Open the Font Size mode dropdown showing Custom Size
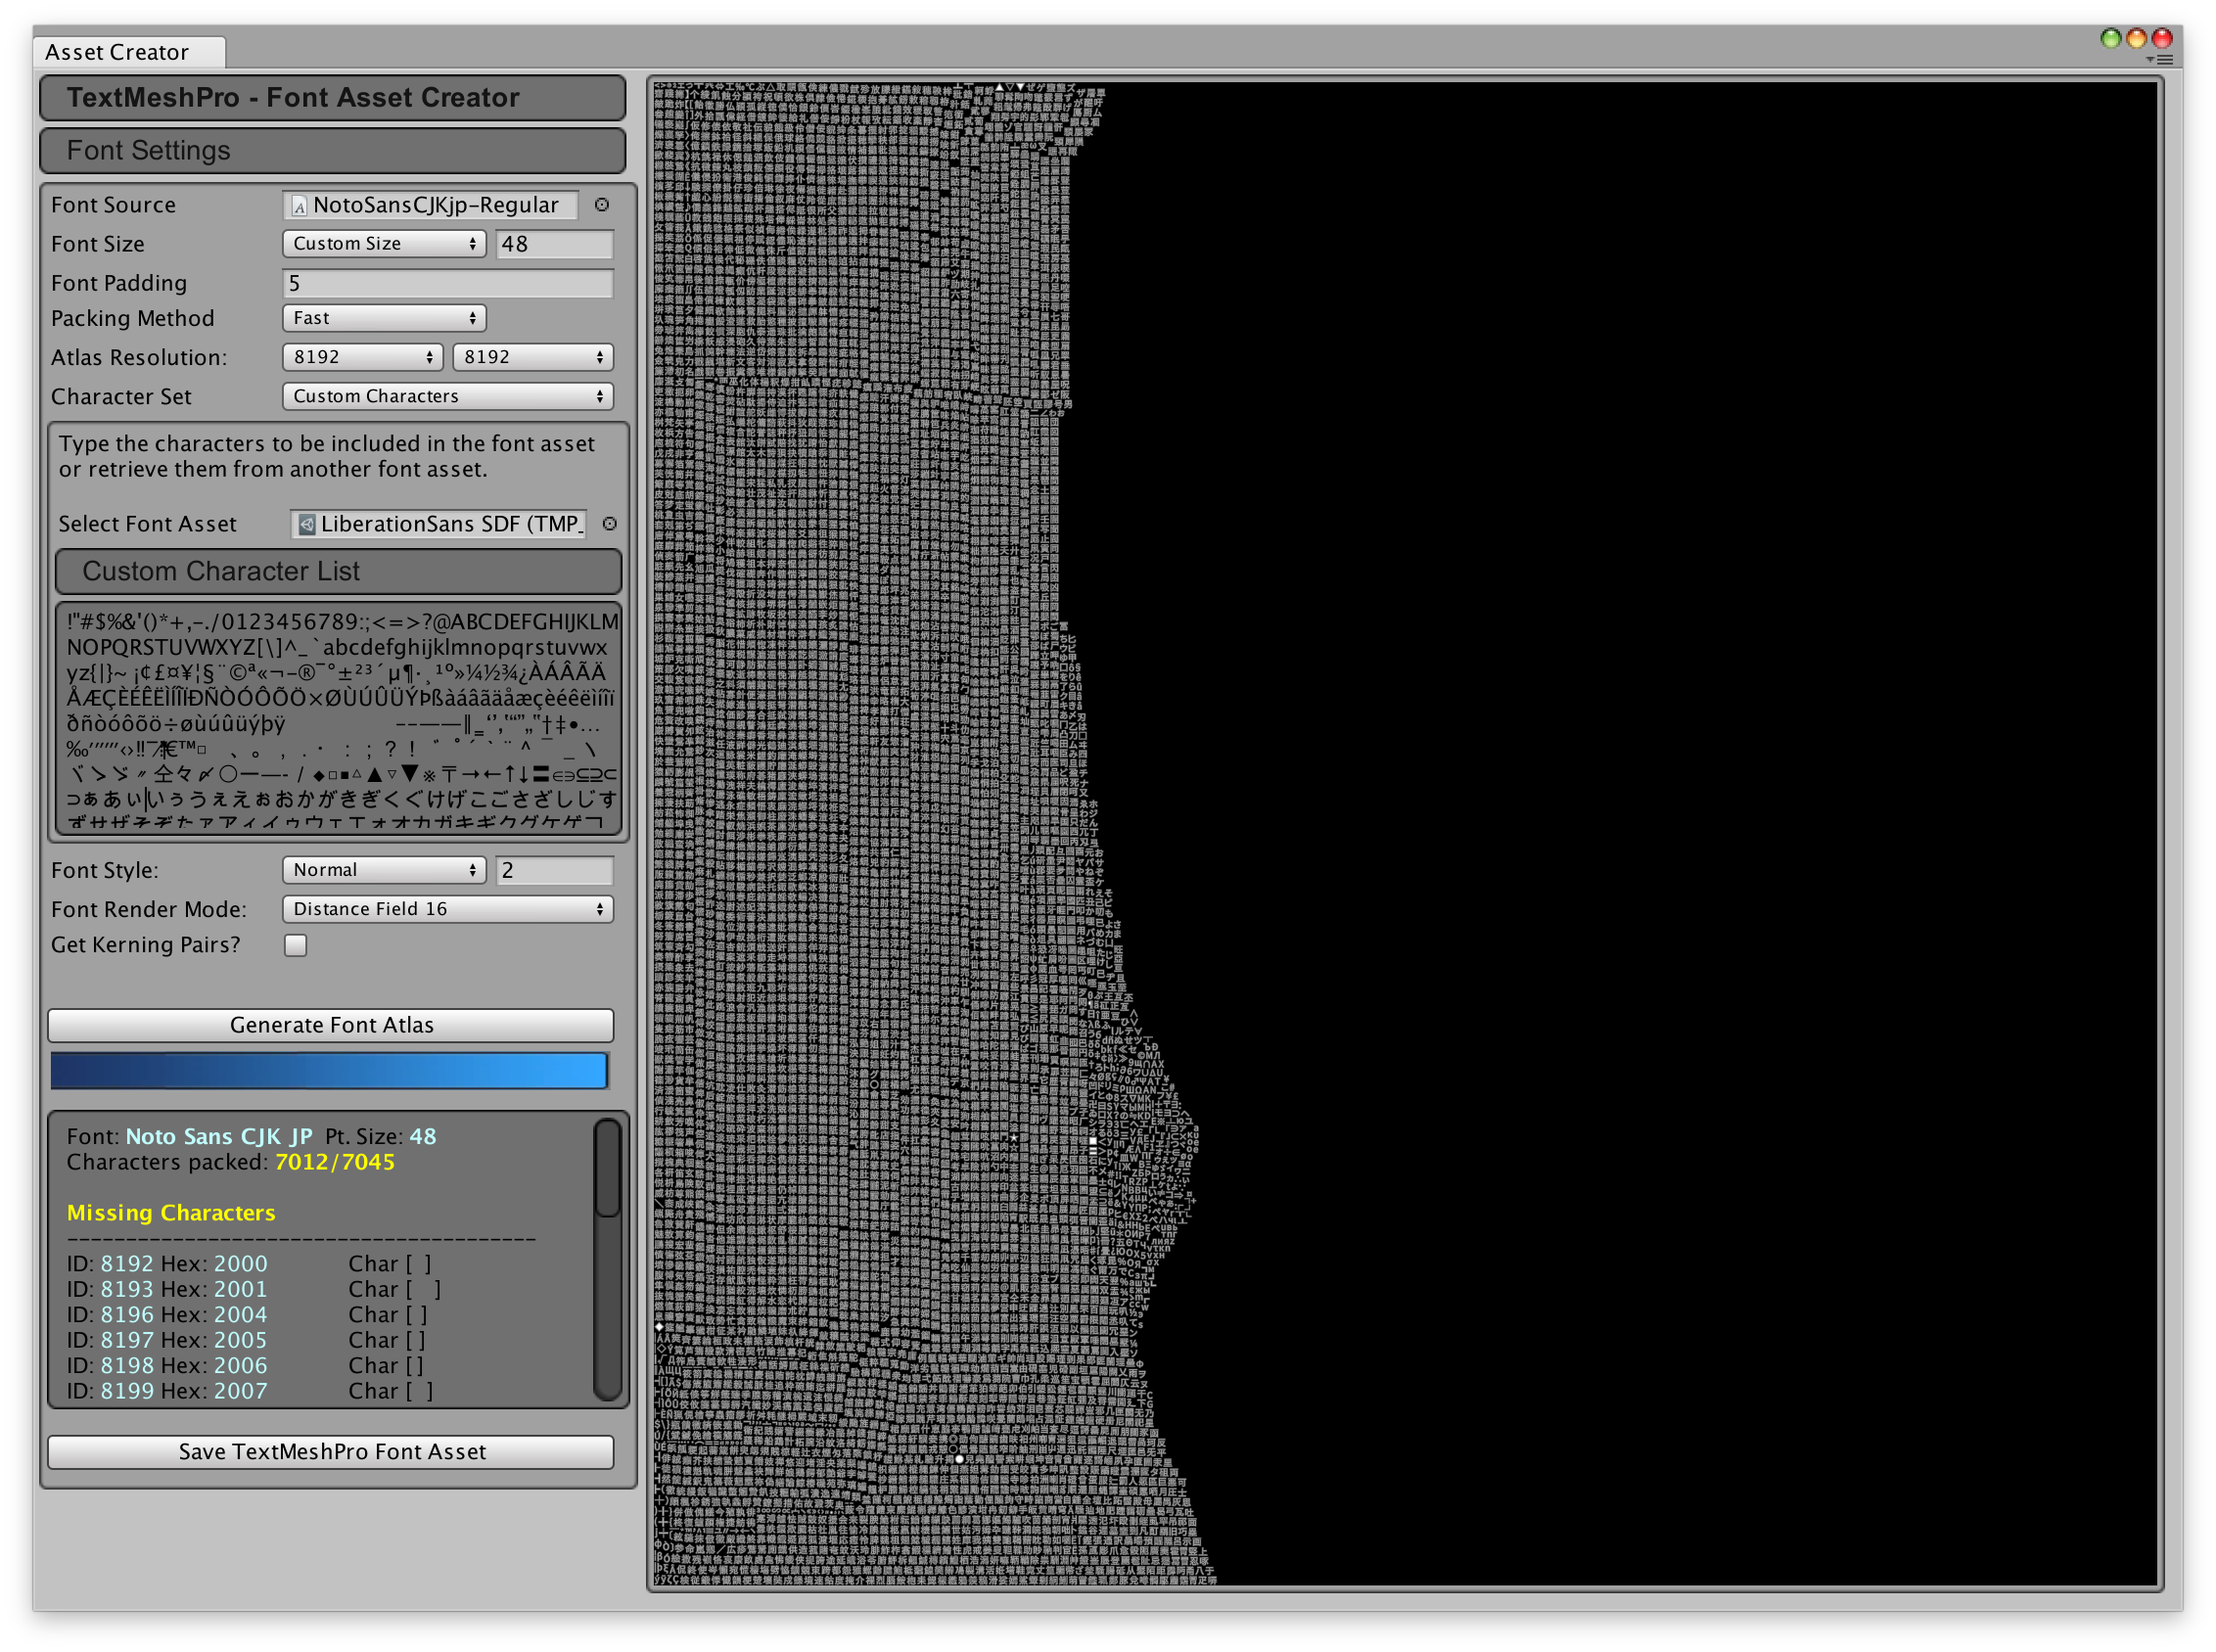This screenshot has width=2216, height=1652. pos(383,243)
